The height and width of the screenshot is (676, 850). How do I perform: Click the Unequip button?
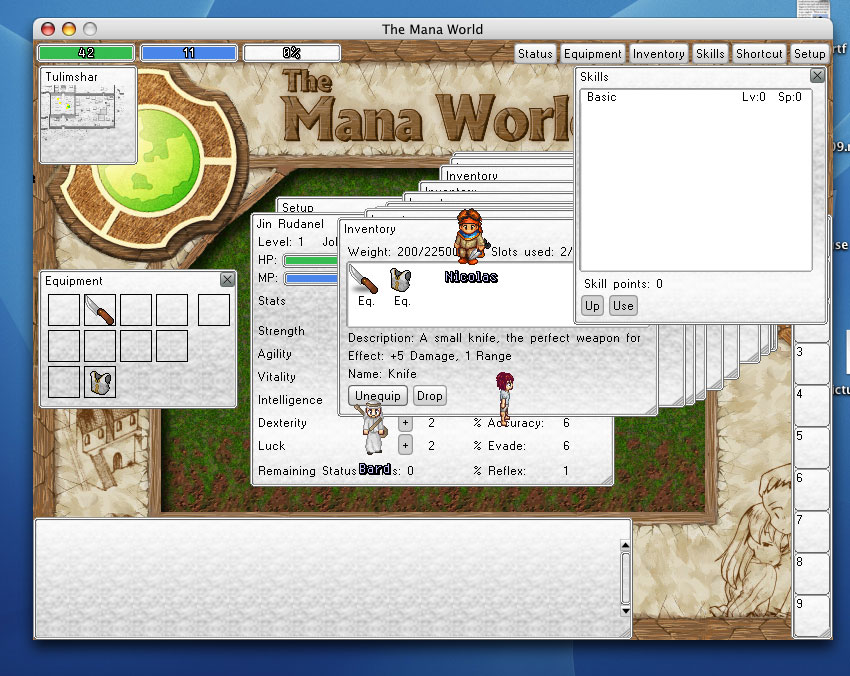click(x=378, y=396)
